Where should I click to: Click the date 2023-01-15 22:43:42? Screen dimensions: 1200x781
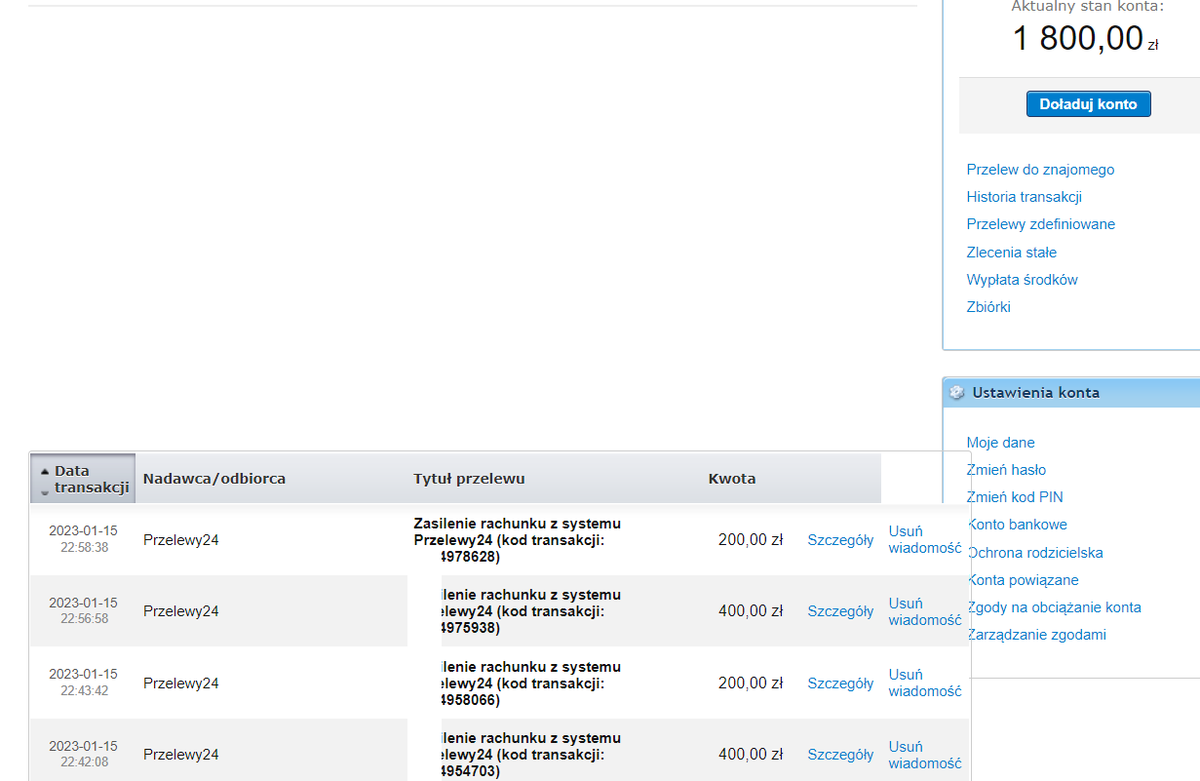coord(83,682)
